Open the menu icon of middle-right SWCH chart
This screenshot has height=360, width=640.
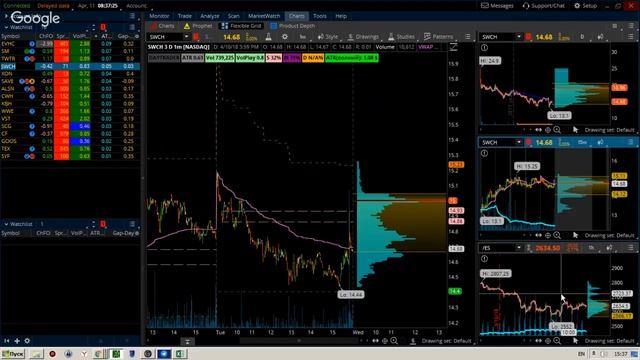[631, 142]
